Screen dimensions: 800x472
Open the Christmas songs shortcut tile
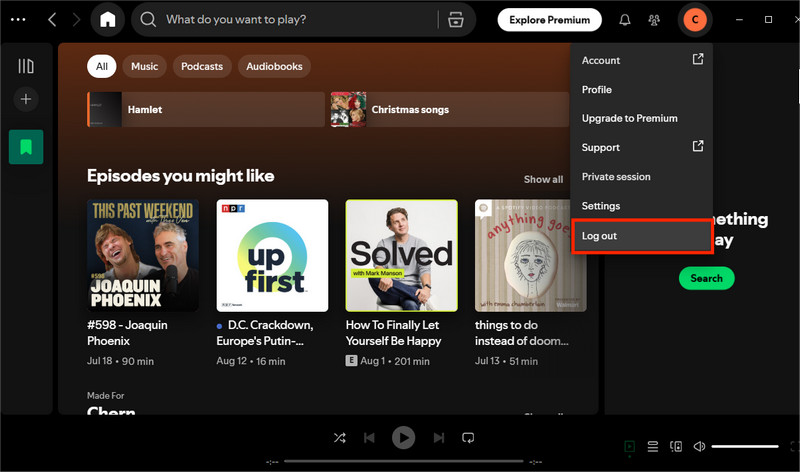(449, 109)
